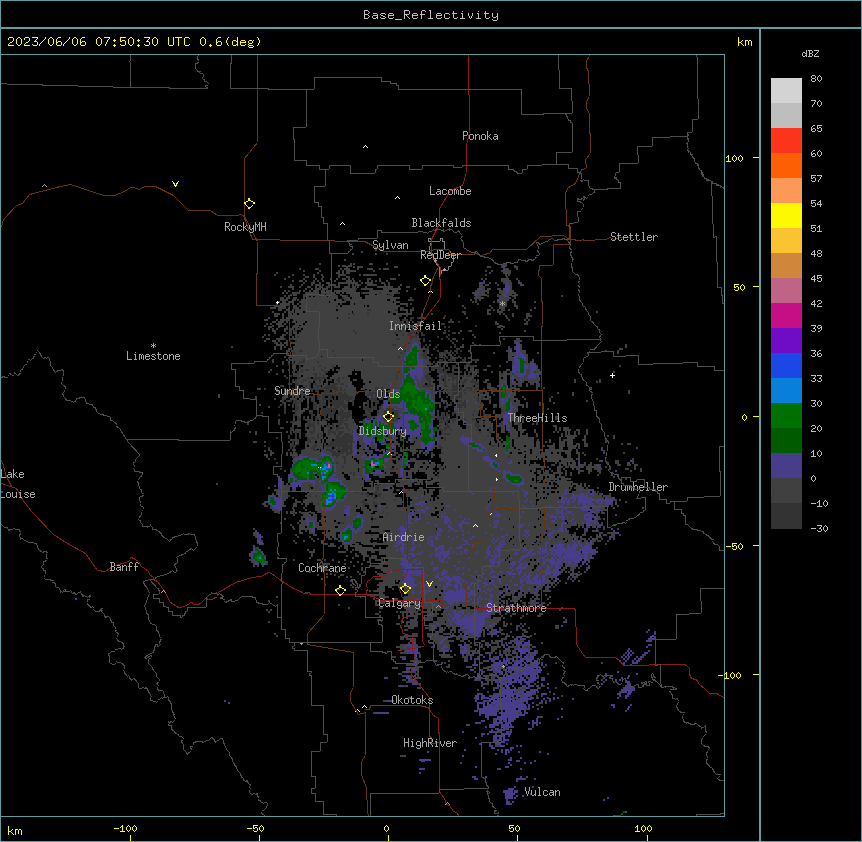The image size is (862, 842).
Task: Click the yellow V marker northwest of RockyMH
Action: click(175, 184)
